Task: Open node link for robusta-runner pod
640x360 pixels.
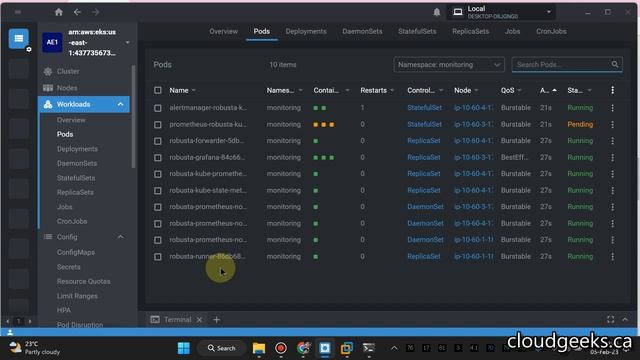Action: [473, 256]
